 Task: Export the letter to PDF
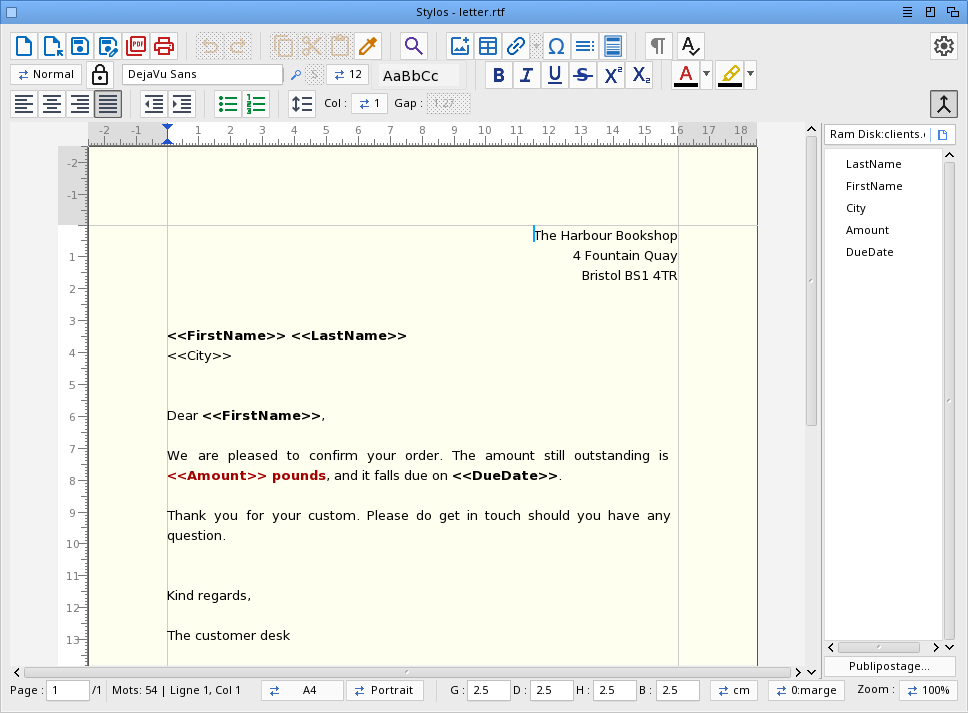coord(136,46)
